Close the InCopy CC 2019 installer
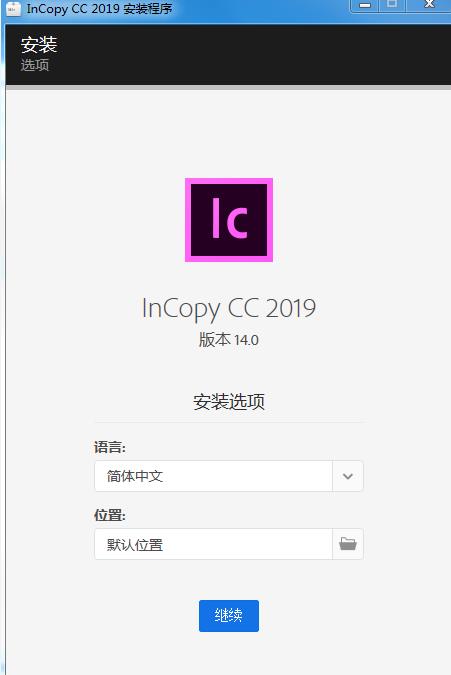Screen dimensions: 451x675 [x=429, y=5]
